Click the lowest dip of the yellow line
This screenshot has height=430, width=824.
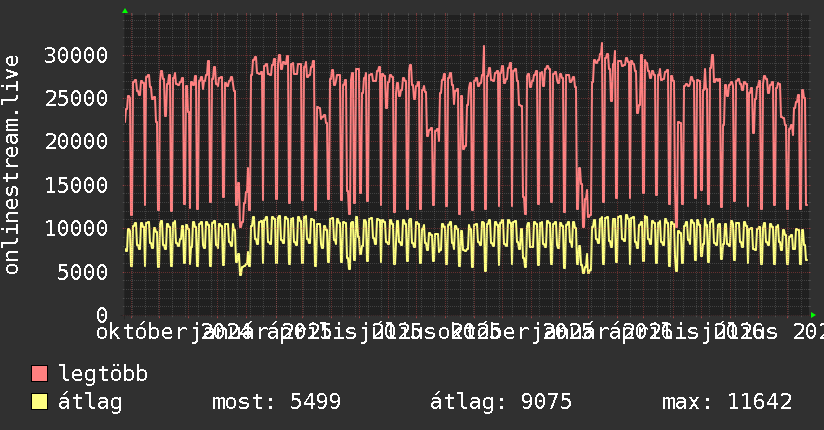coord(241,273)
